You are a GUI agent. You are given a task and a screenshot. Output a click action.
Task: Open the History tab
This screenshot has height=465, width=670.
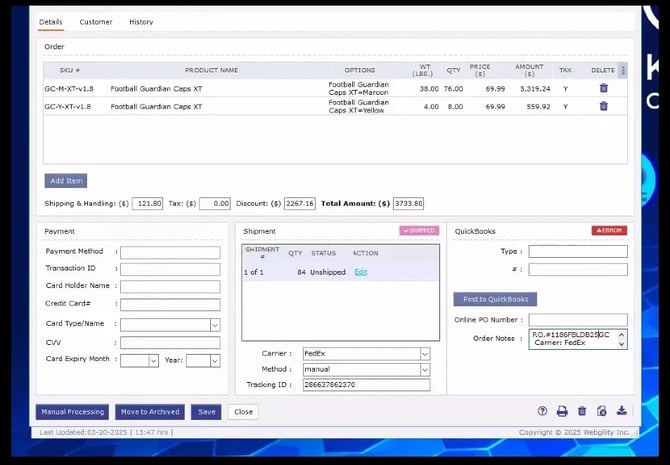pos(141,21)
